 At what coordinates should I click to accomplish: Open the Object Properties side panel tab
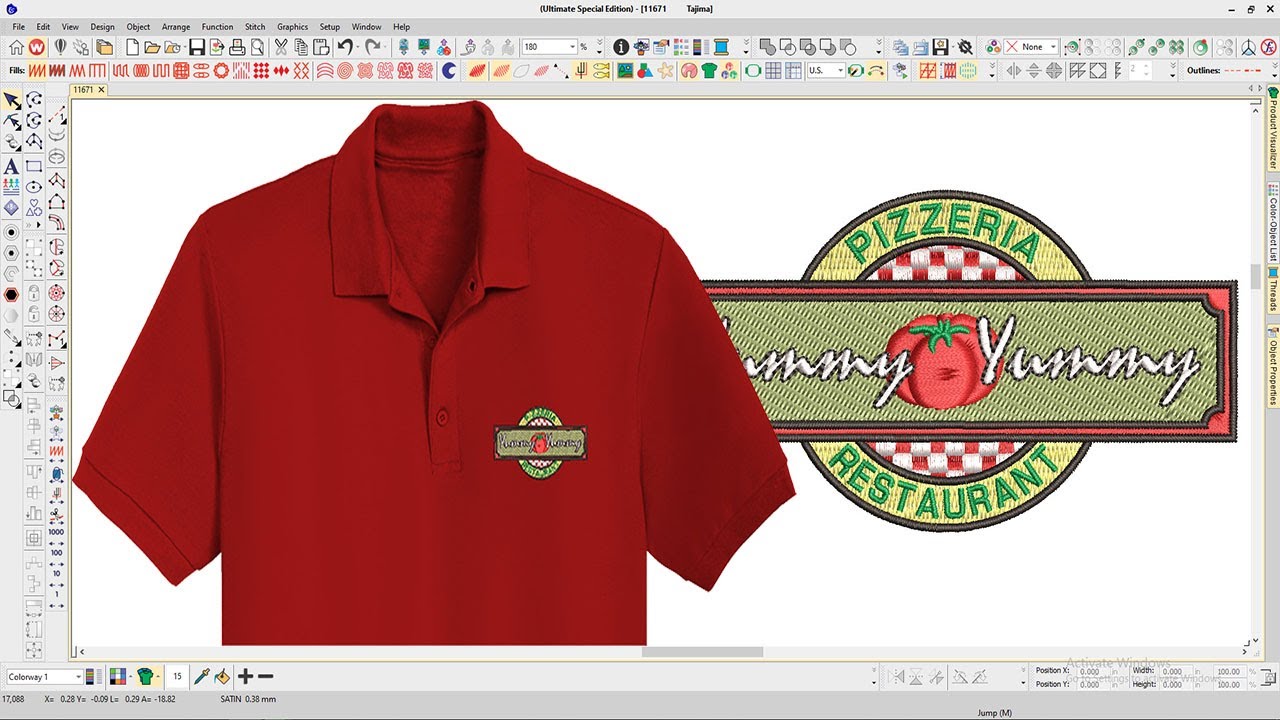1273,367
